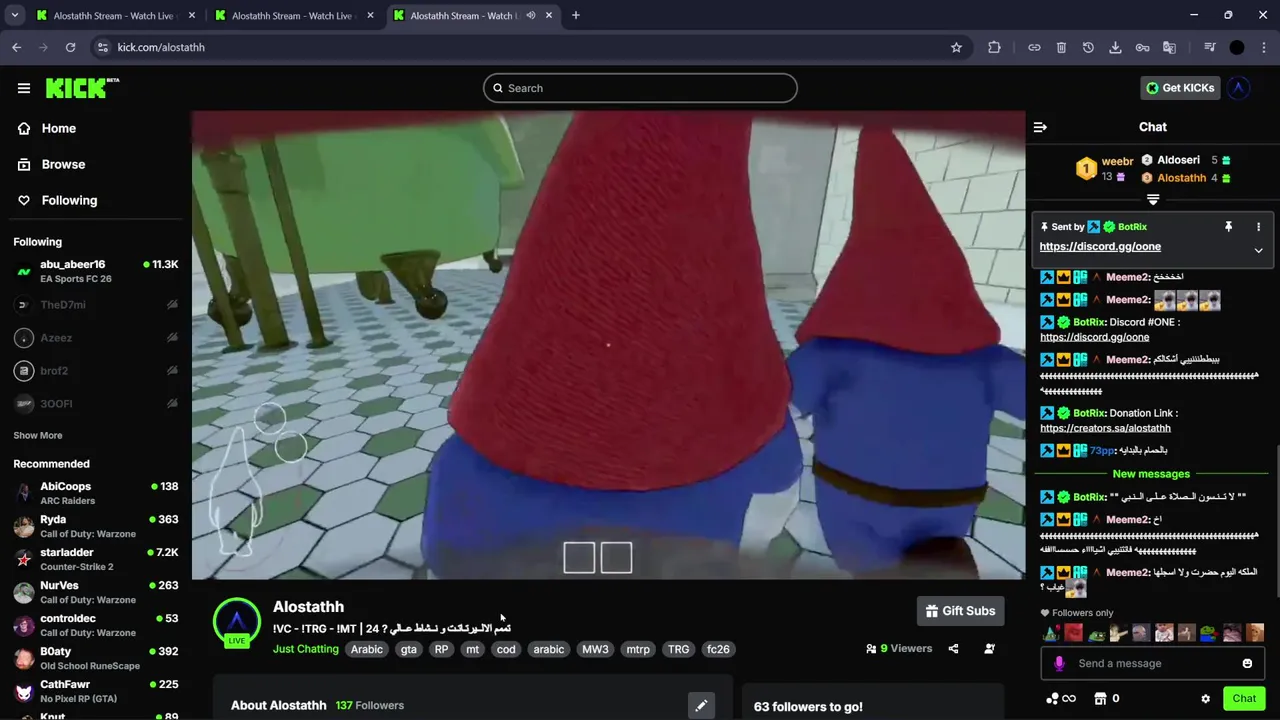Open the Kick shop icon in chat

pyautogui.click(x=1100, y=699)
